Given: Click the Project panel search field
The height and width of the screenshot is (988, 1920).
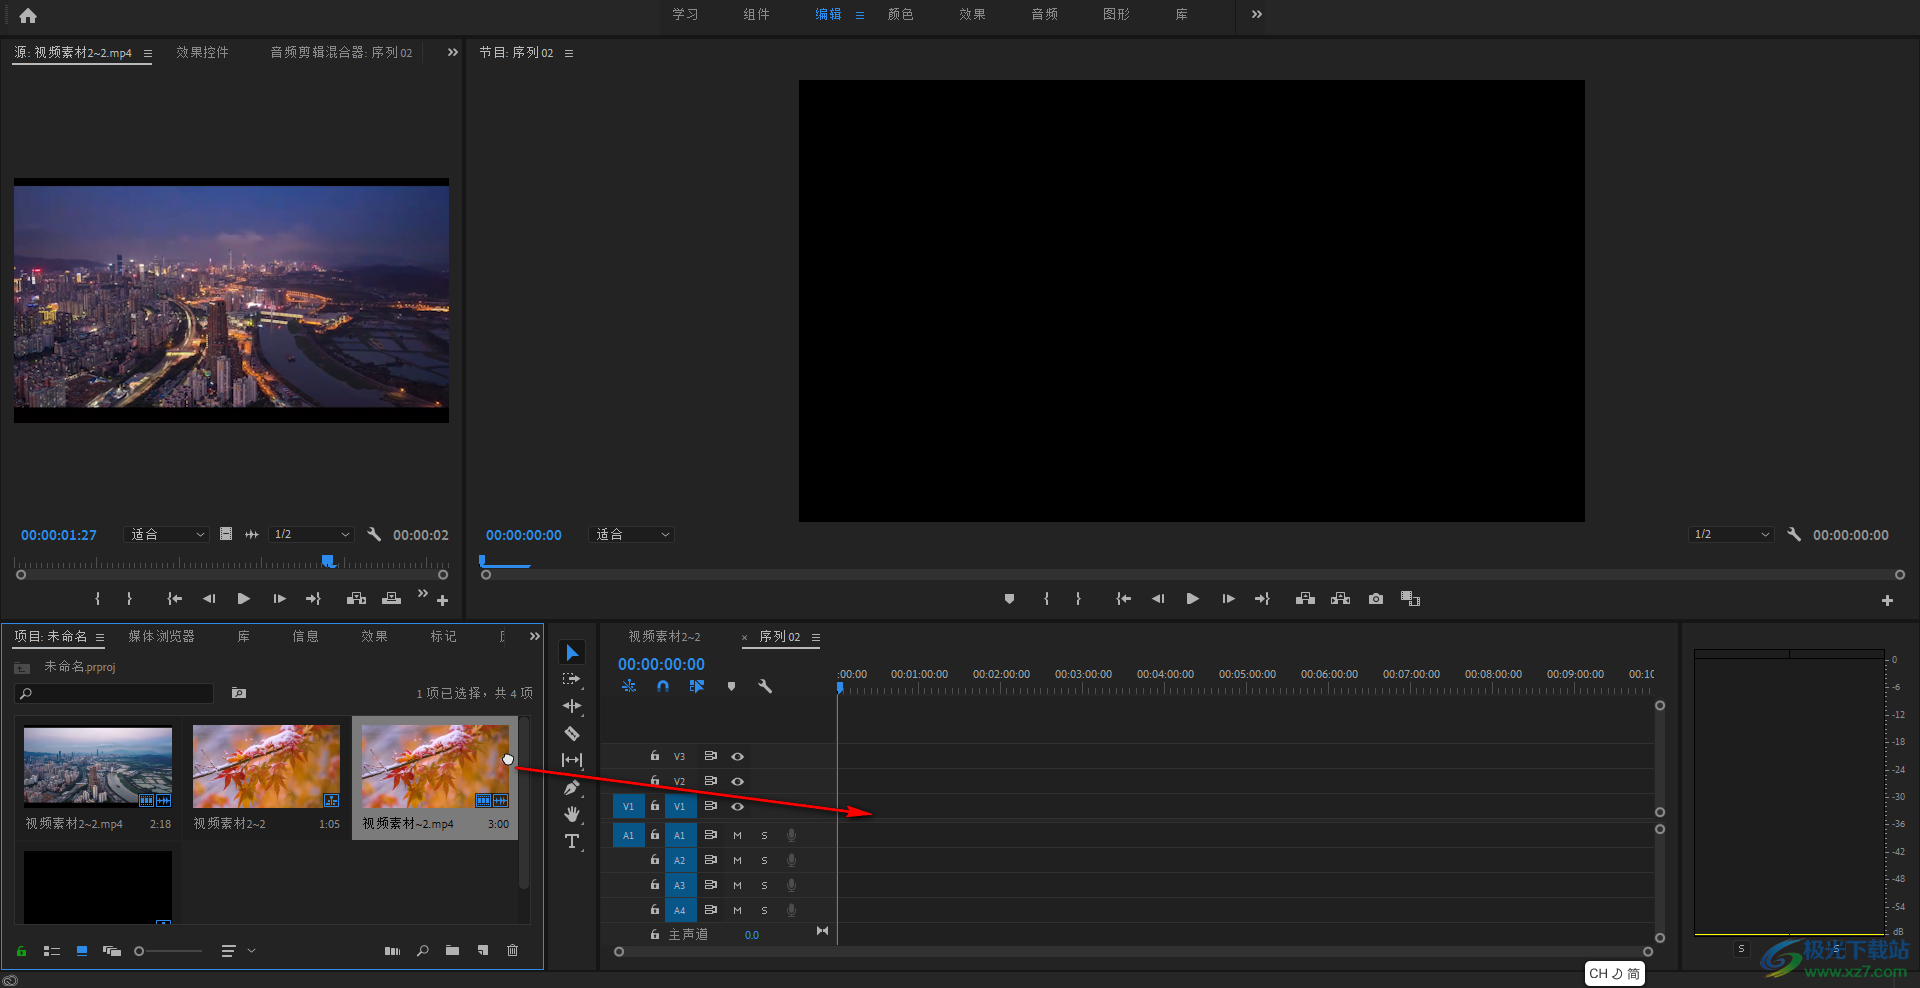Looking at the screenshot, I should (114, 693).
